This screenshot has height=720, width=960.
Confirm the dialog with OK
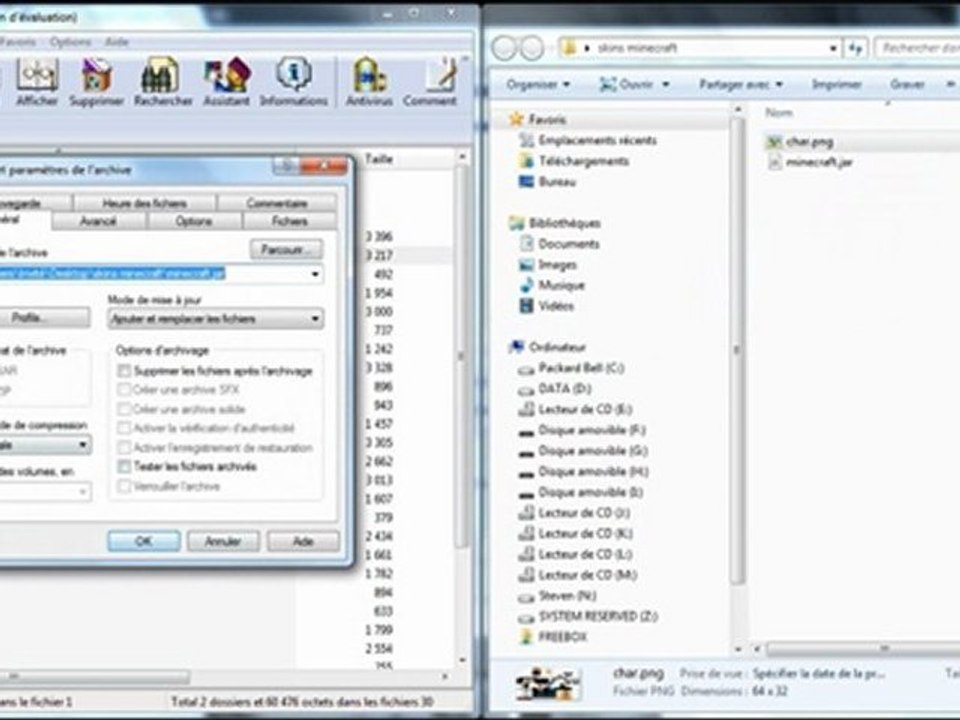click(x=144, y=541)
